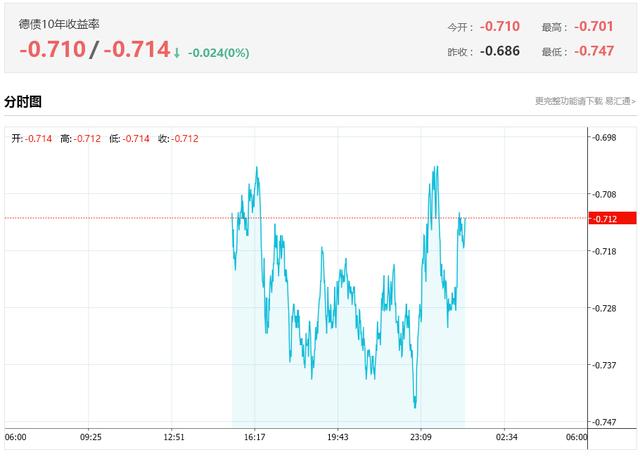
Task: Click the 昨收 value -0.686
Action: (x=499, y=51)
